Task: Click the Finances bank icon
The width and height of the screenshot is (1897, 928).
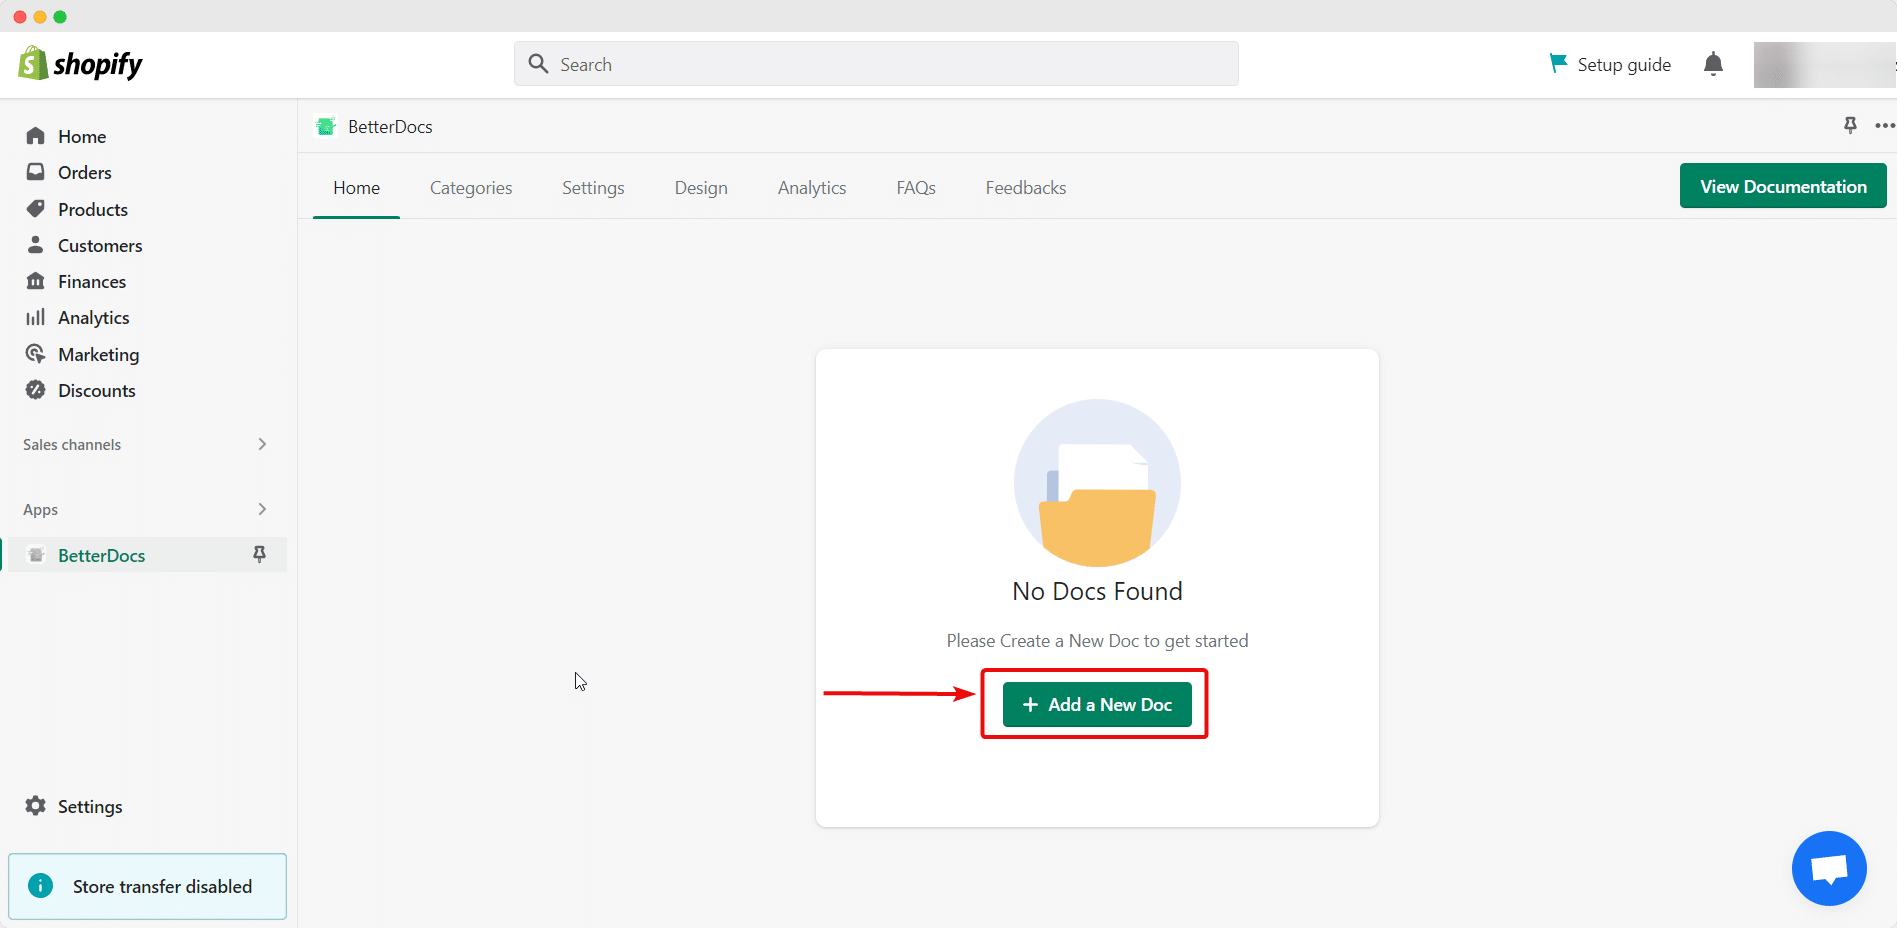Action: pyautogui.click(x=36, y=281)
